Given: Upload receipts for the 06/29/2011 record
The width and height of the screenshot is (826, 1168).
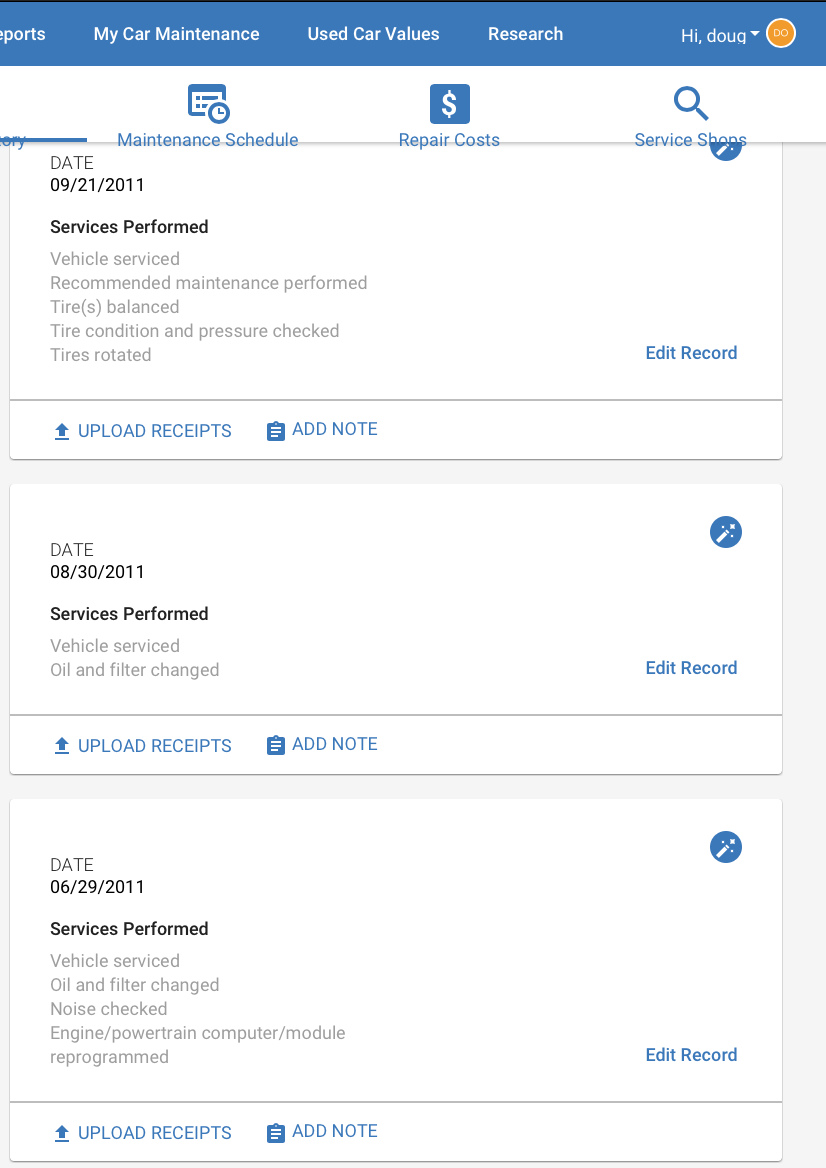Looking at the screenshot, I should (x=142, y=1132).
